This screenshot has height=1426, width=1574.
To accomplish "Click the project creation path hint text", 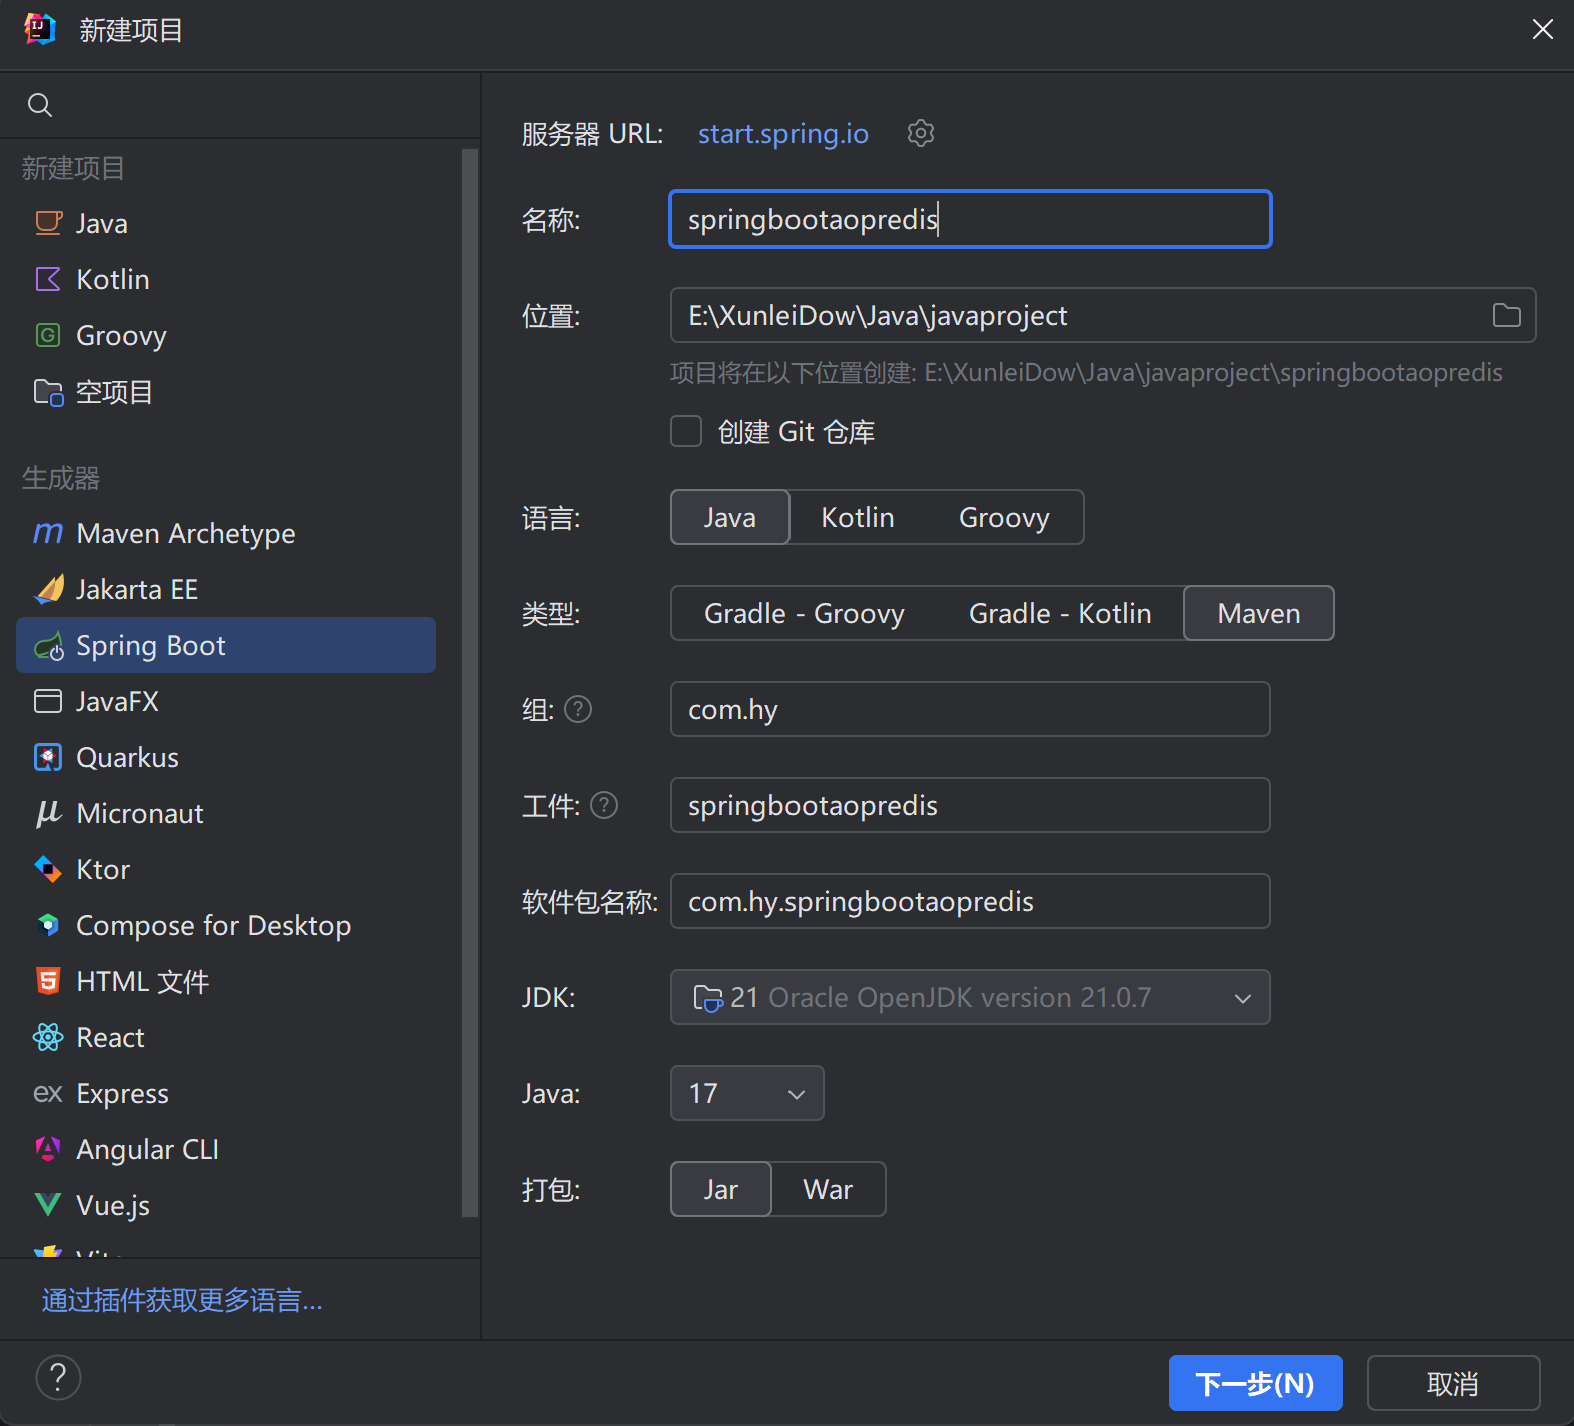I will coord(1086,373).
